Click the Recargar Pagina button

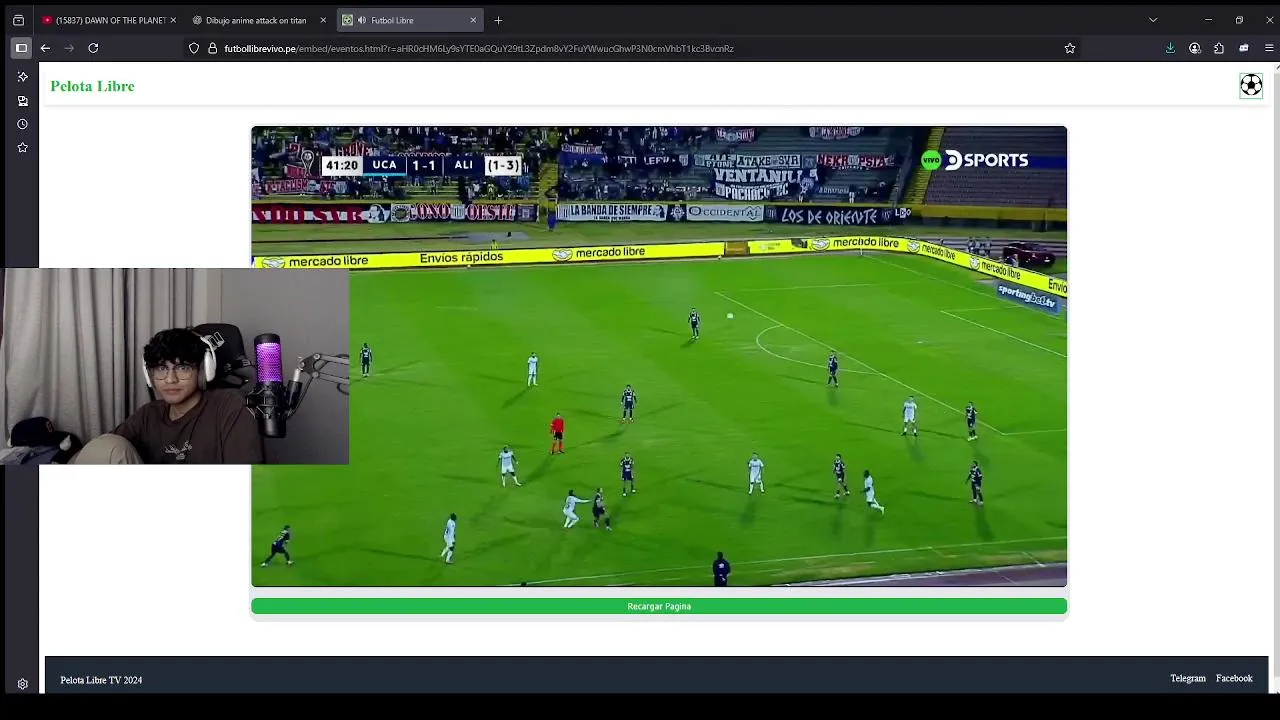click(659, 606)
